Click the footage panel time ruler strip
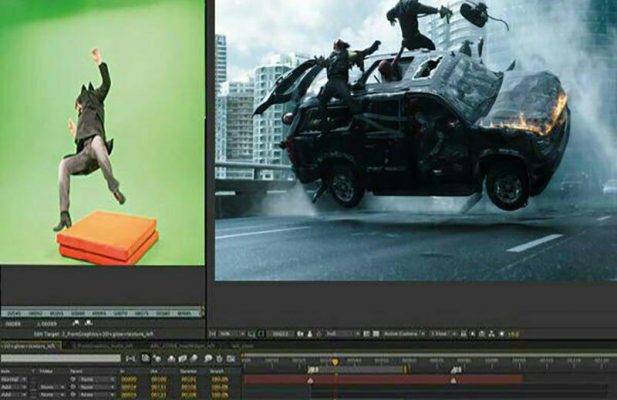Viewport: 617px width, 400px height. 102,313
